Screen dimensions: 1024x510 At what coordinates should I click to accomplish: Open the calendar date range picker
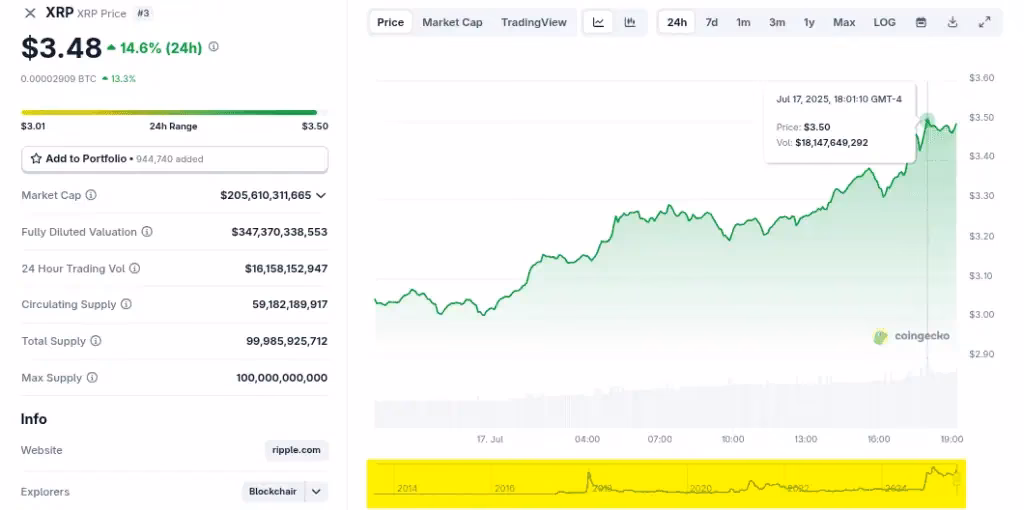[921, 22]
